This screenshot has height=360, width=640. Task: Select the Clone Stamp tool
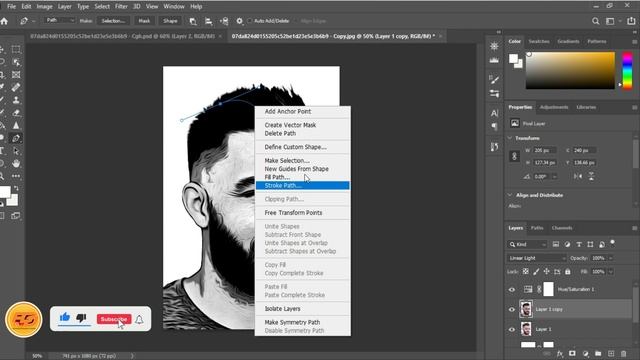coord(16,100)
